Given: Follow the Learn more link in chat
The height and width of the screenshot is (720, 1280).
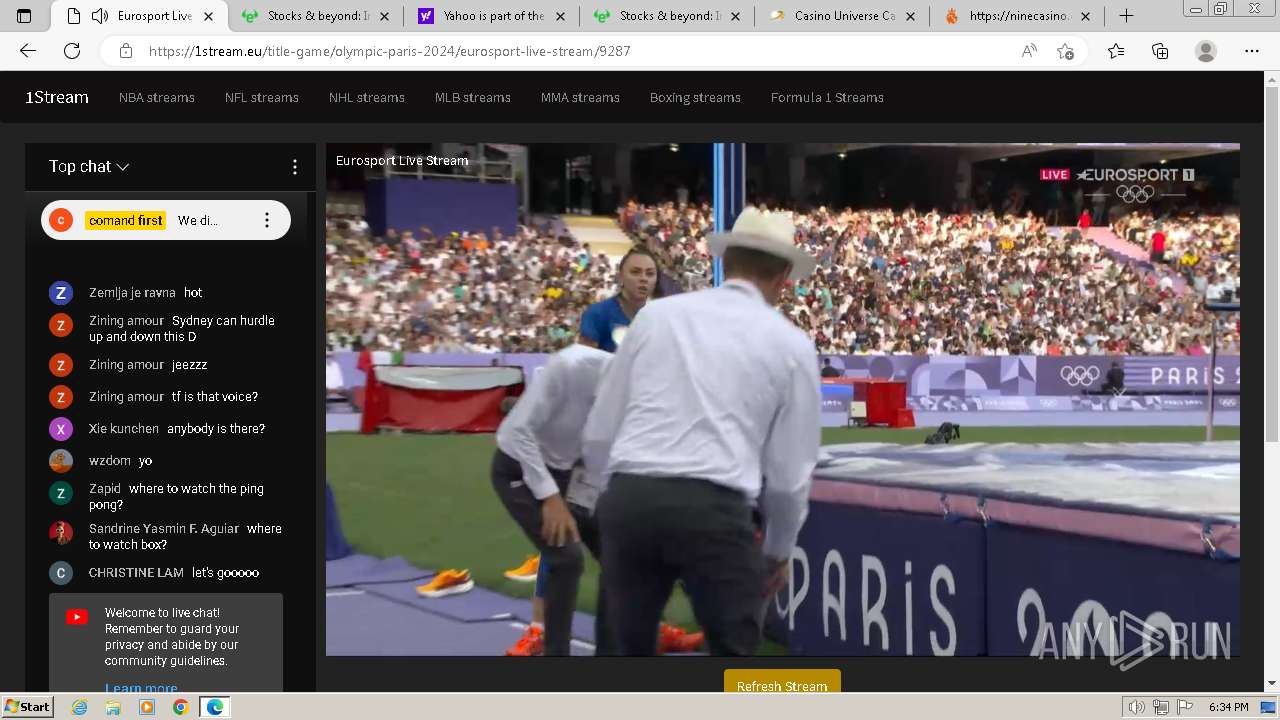Looking at the screenshot, I should pos(141,688).
